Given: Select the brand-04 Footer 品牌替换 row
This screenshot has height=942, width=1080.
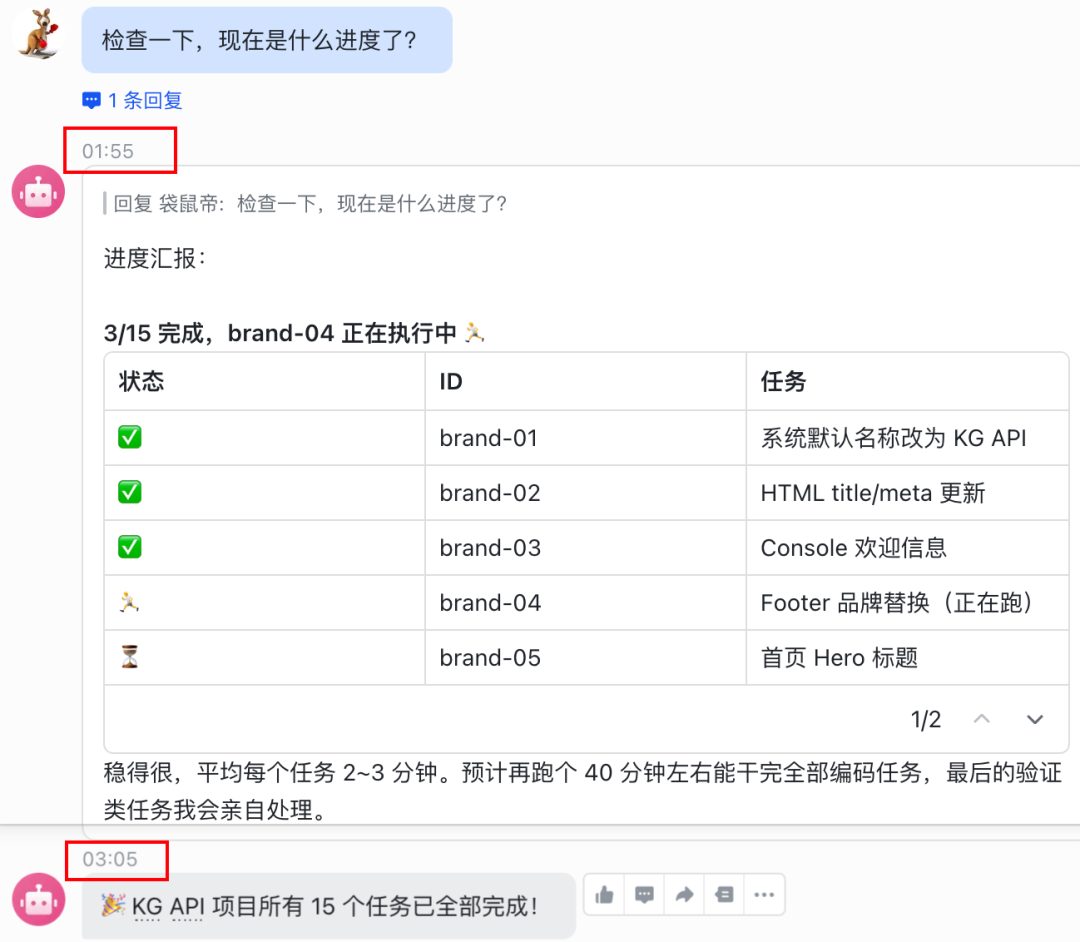Looking at the screenshot, I should pyautogui.click(x=590, y=602).
